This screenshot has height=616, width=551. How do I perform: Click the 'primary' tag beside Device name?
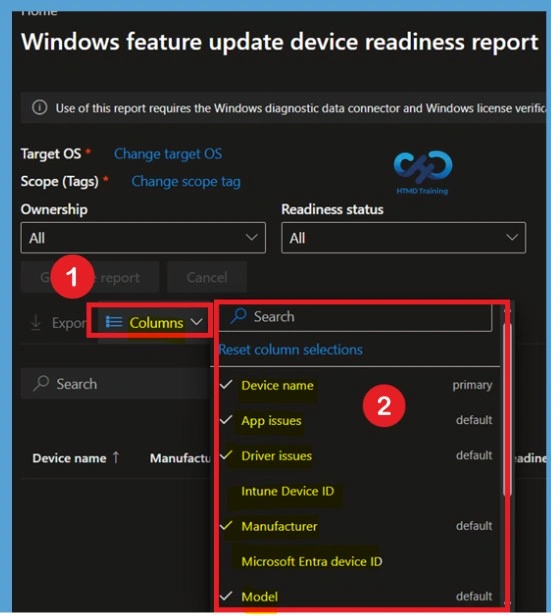coord(472,385)
